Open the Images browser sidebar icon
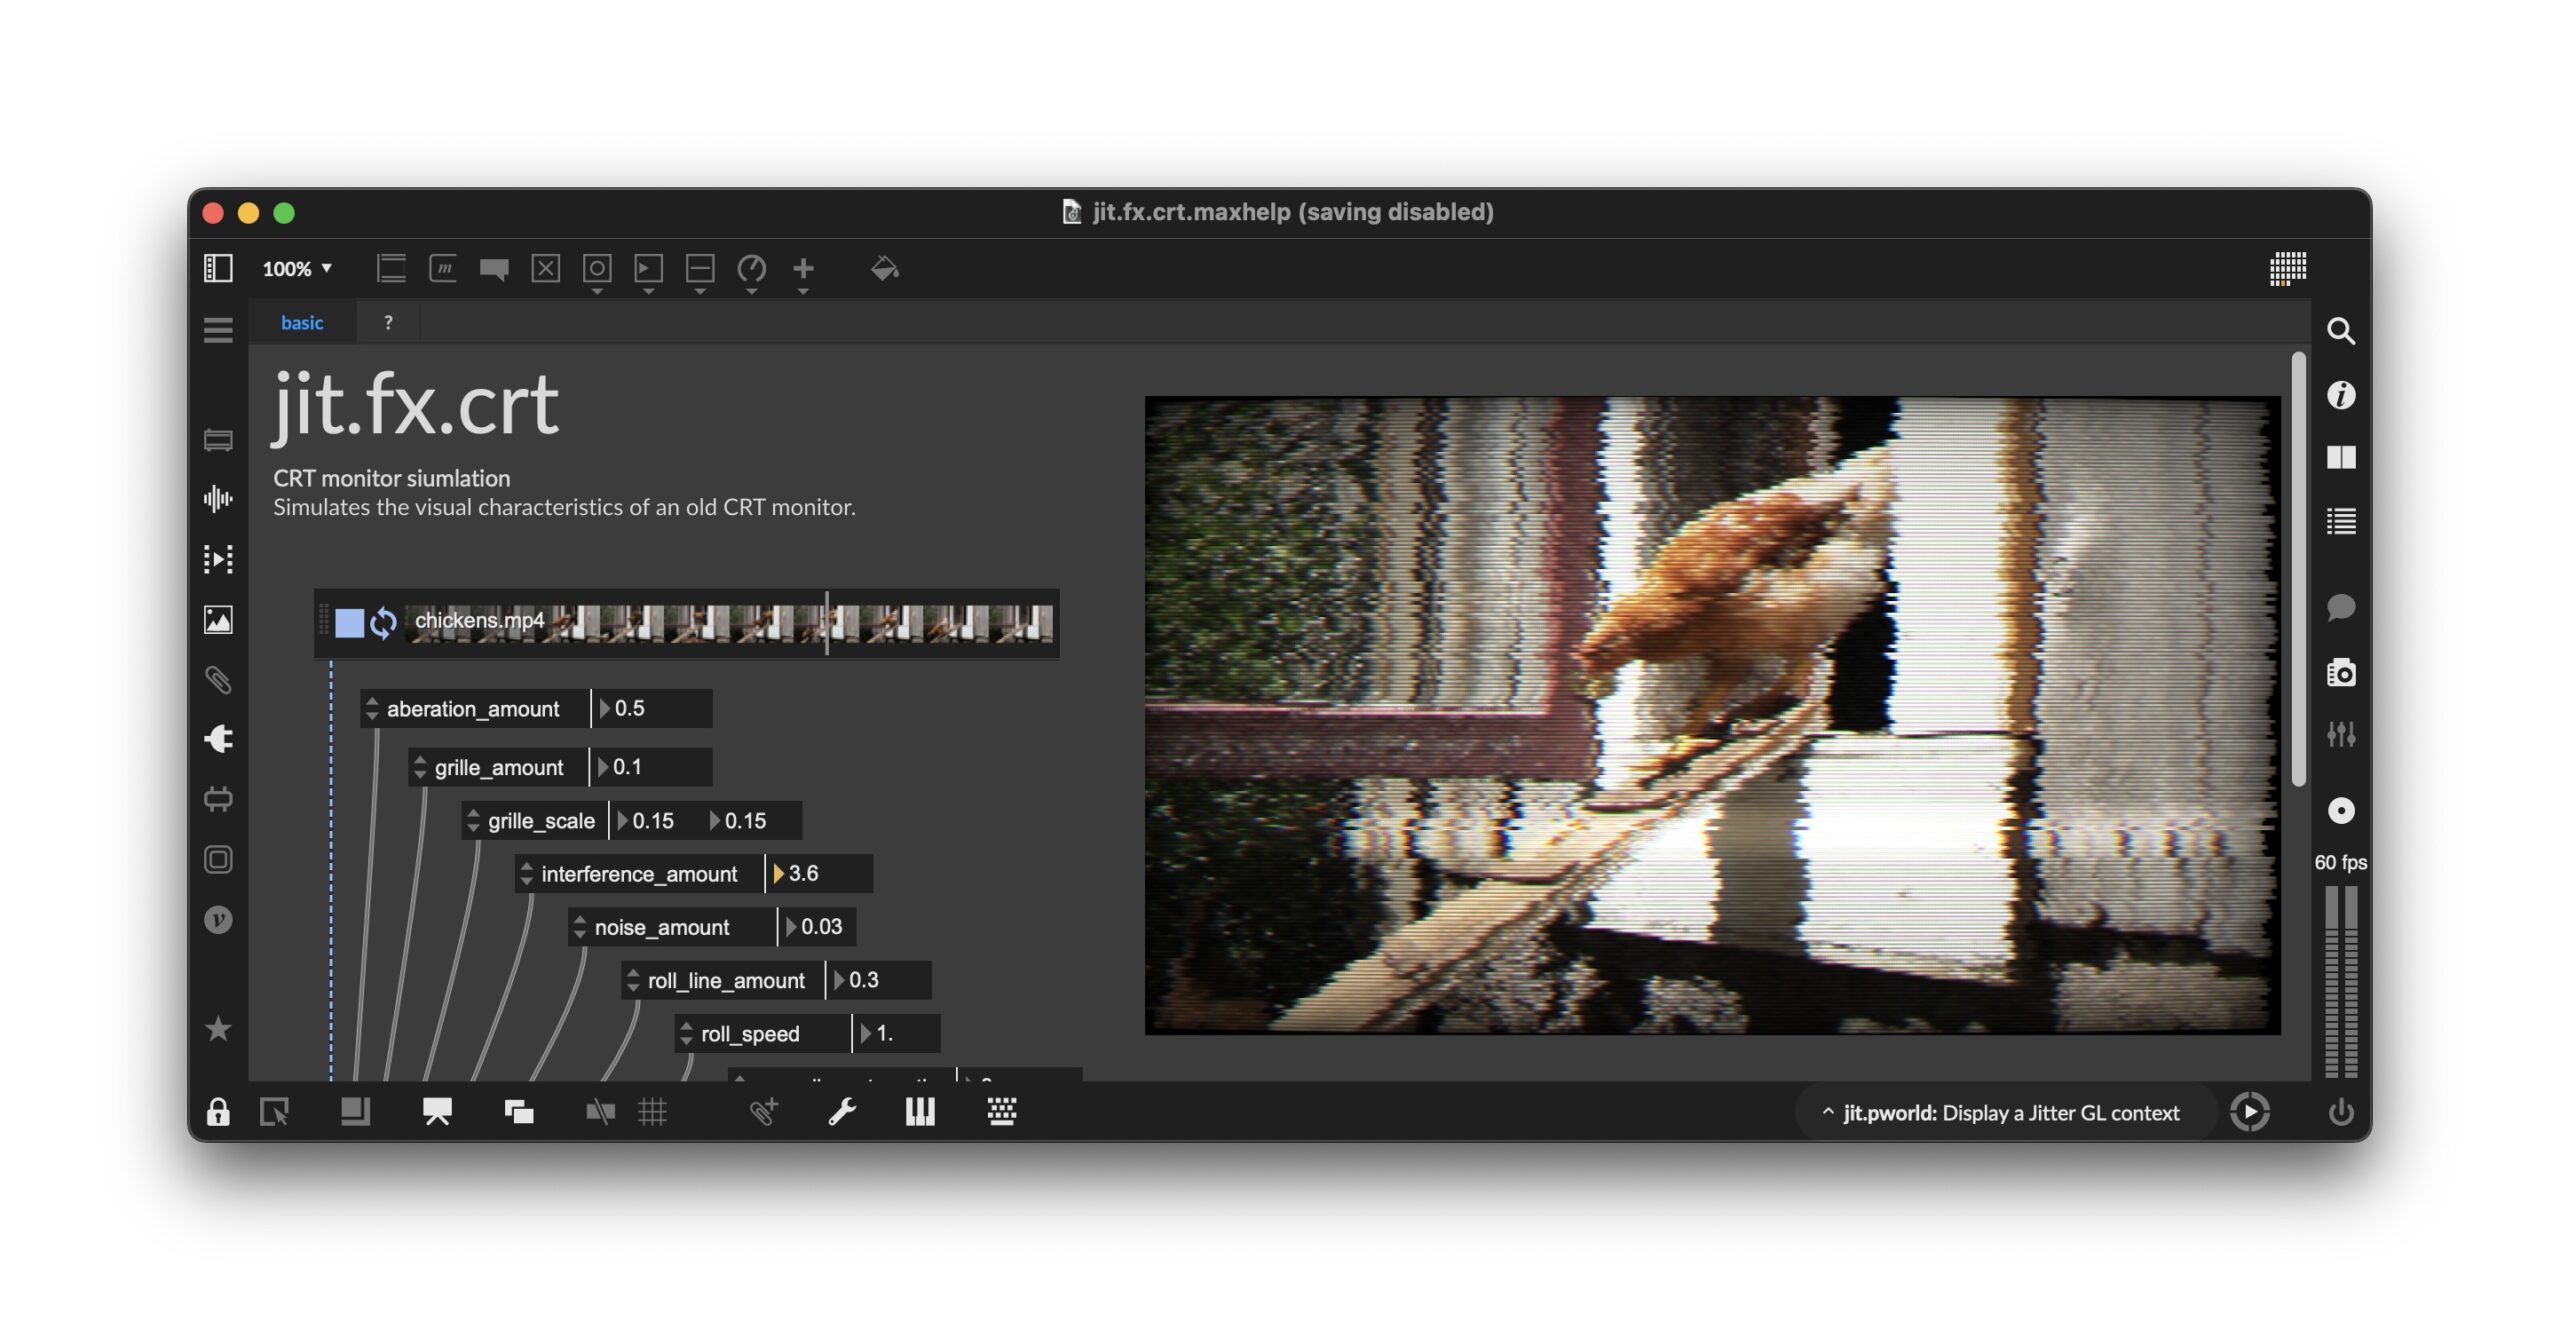 coord(218,620)
